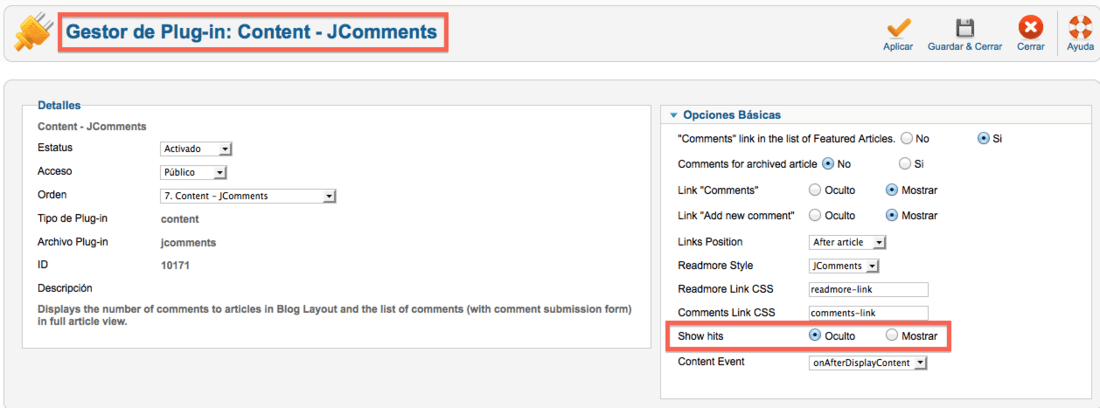Viewport: 1100px width, 408px height.
Task: Open the Links Position dropdown
Action: click(848, 243)
